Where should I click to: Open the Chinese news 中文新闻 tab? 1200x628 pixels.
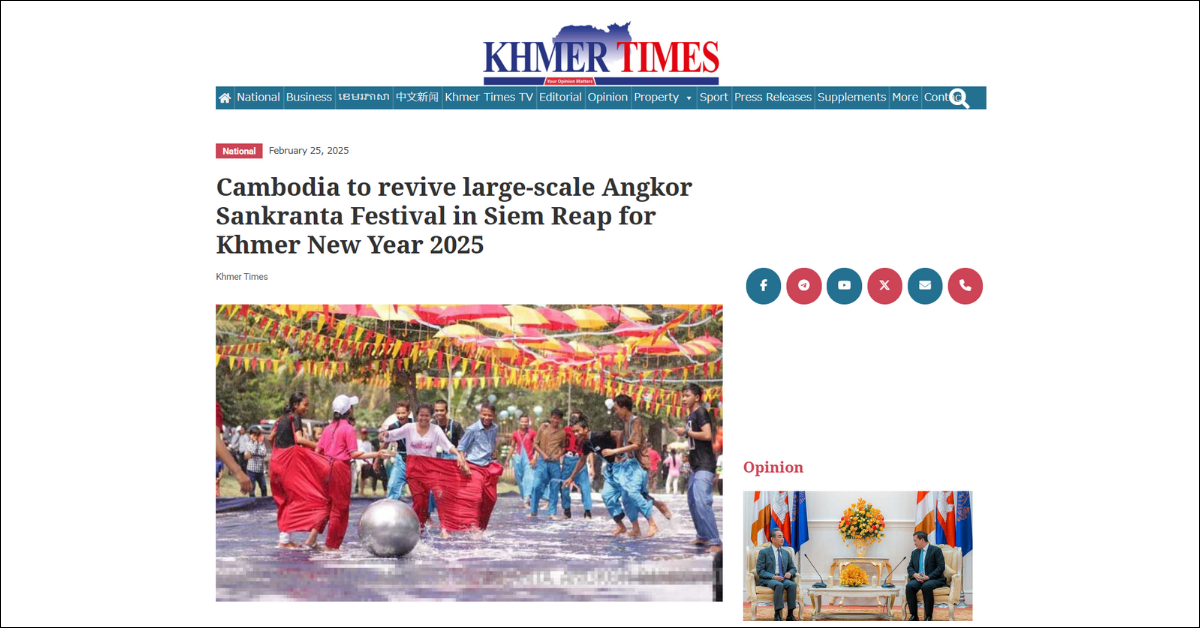click(417, 97)
